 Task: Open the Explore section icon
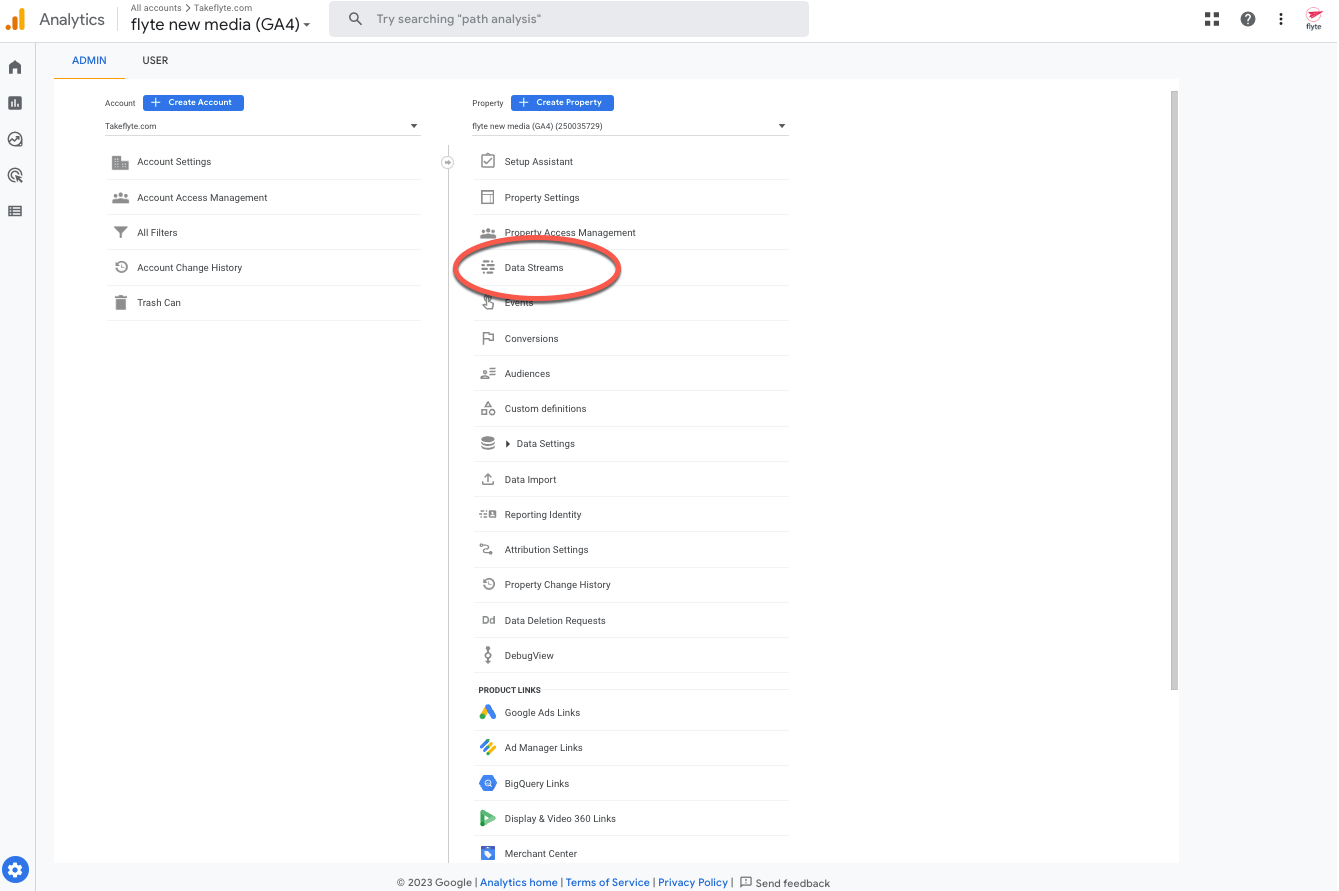pyautogui.click(x=14, y=139)
